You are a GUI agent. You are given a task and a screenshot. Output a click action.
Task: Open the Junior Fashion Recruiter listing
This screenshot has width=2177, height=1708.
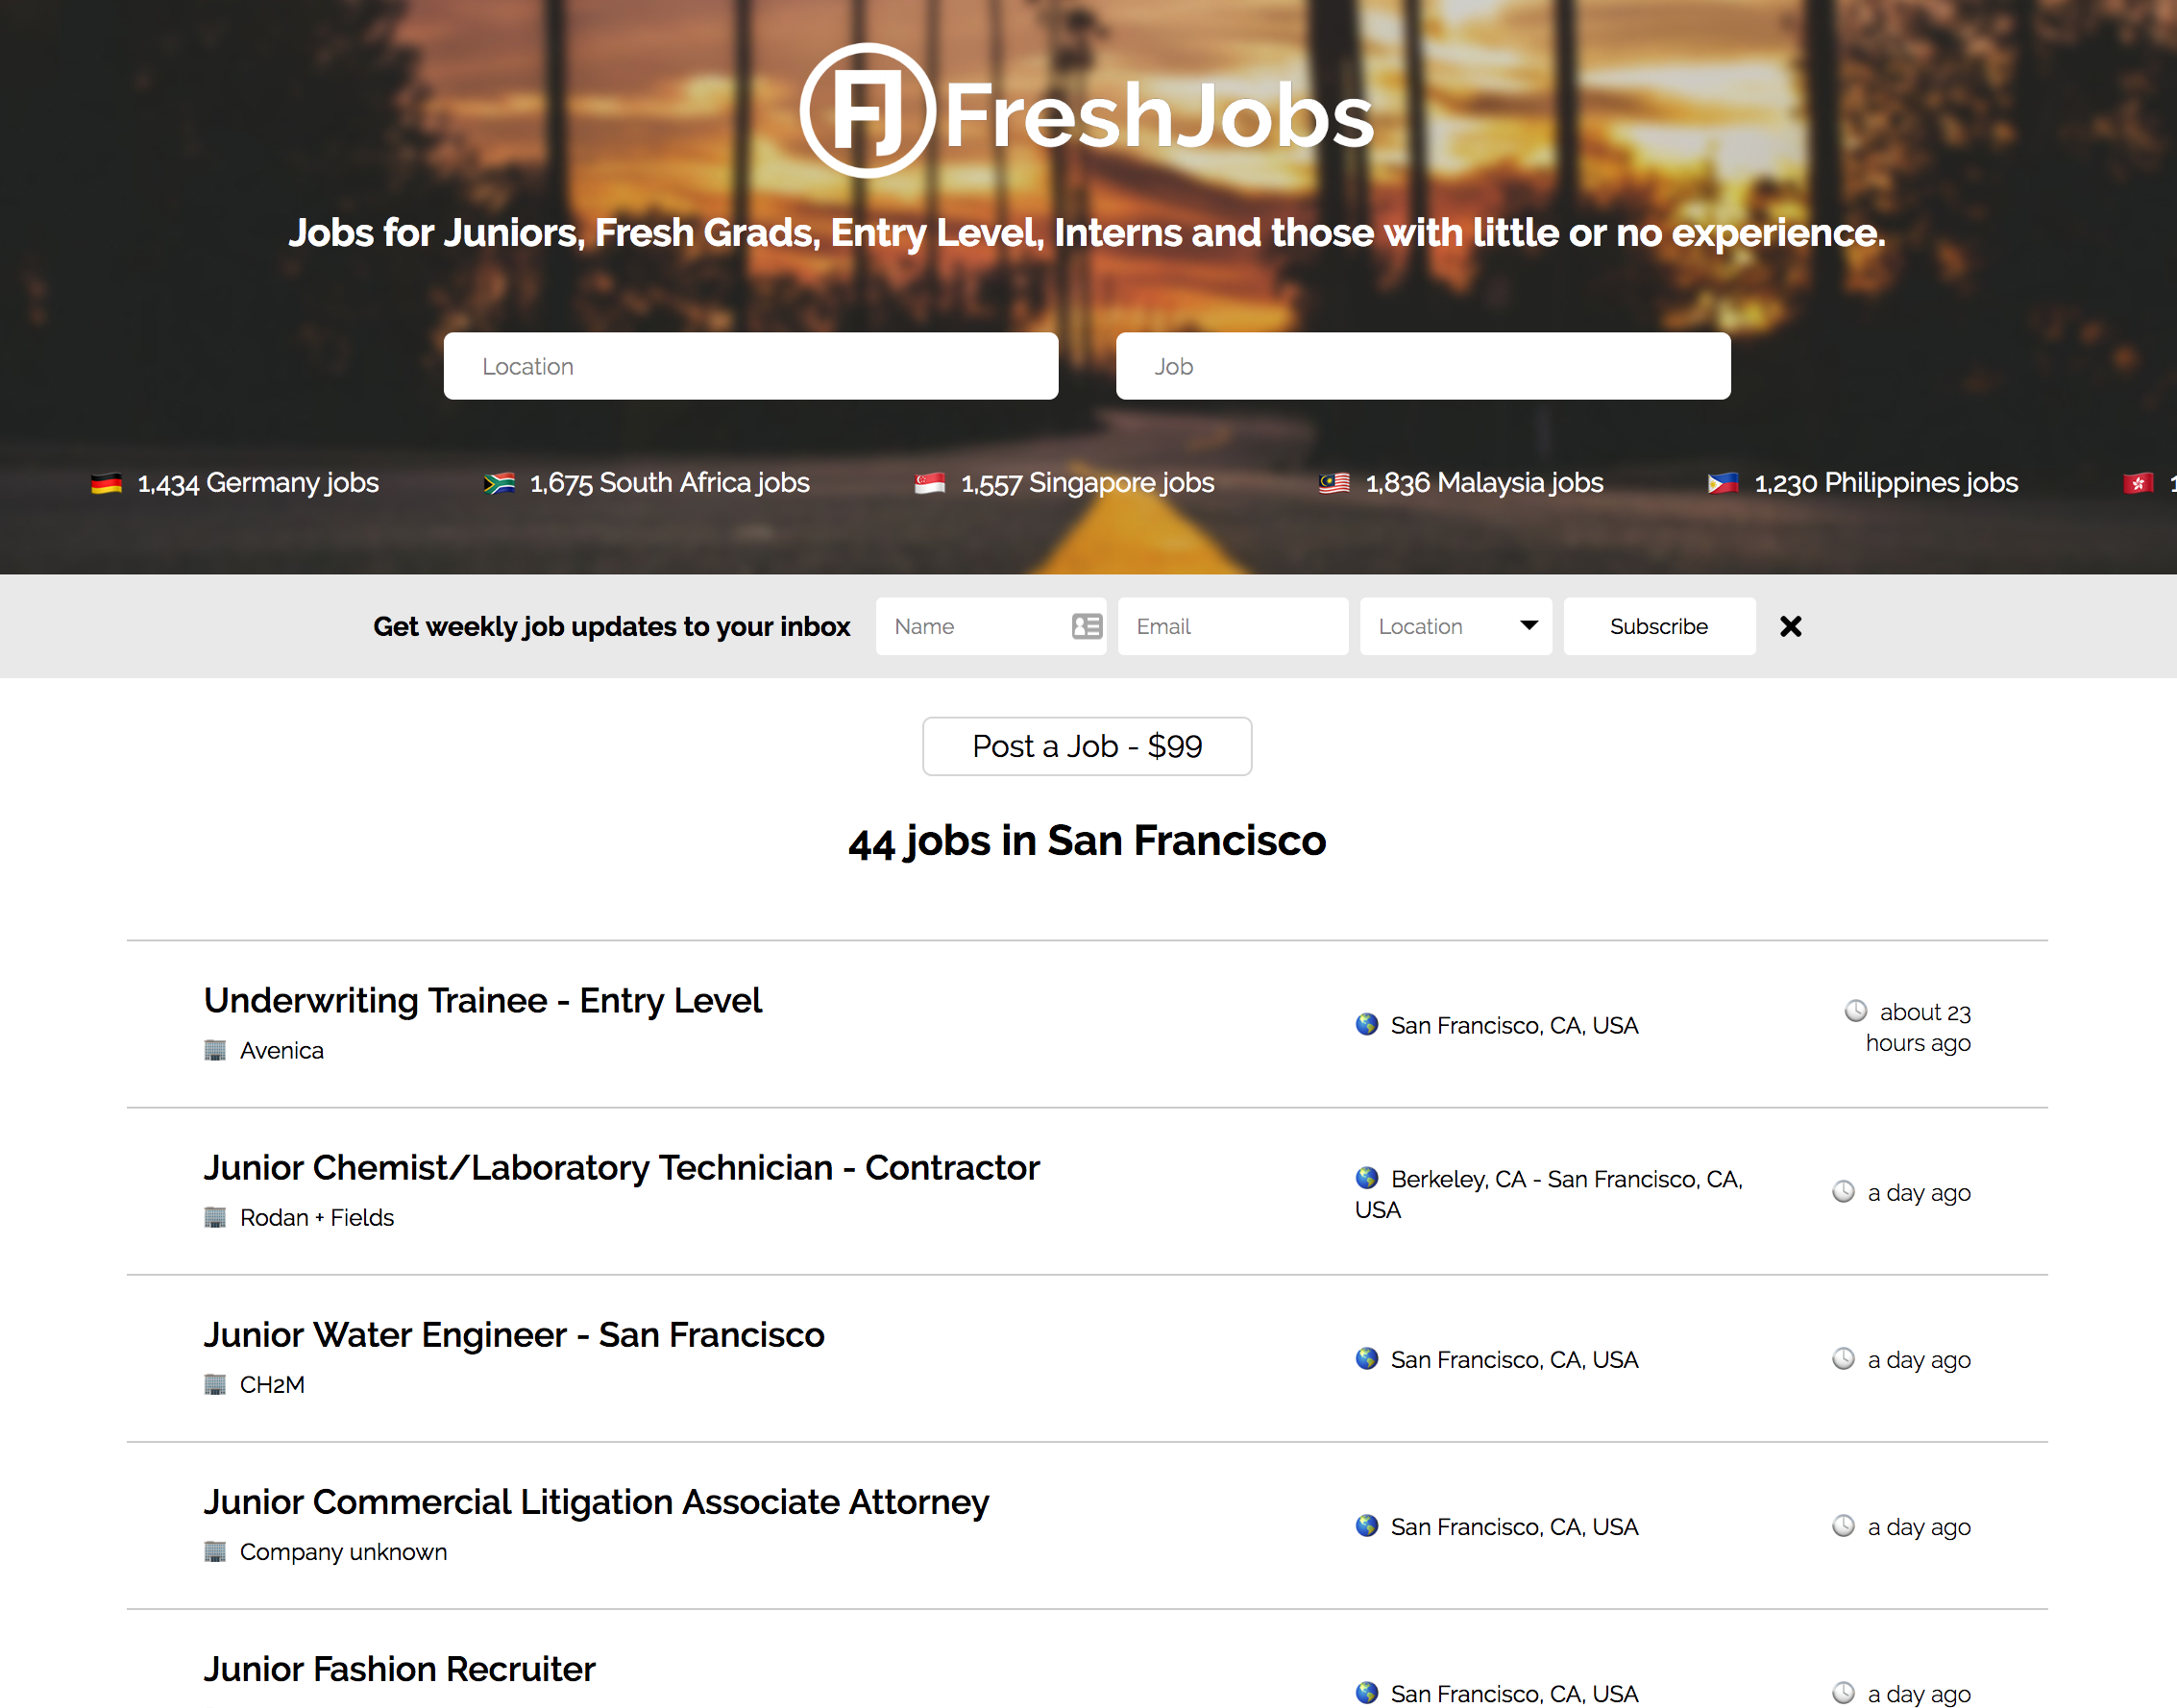[x=399, y=1668]
